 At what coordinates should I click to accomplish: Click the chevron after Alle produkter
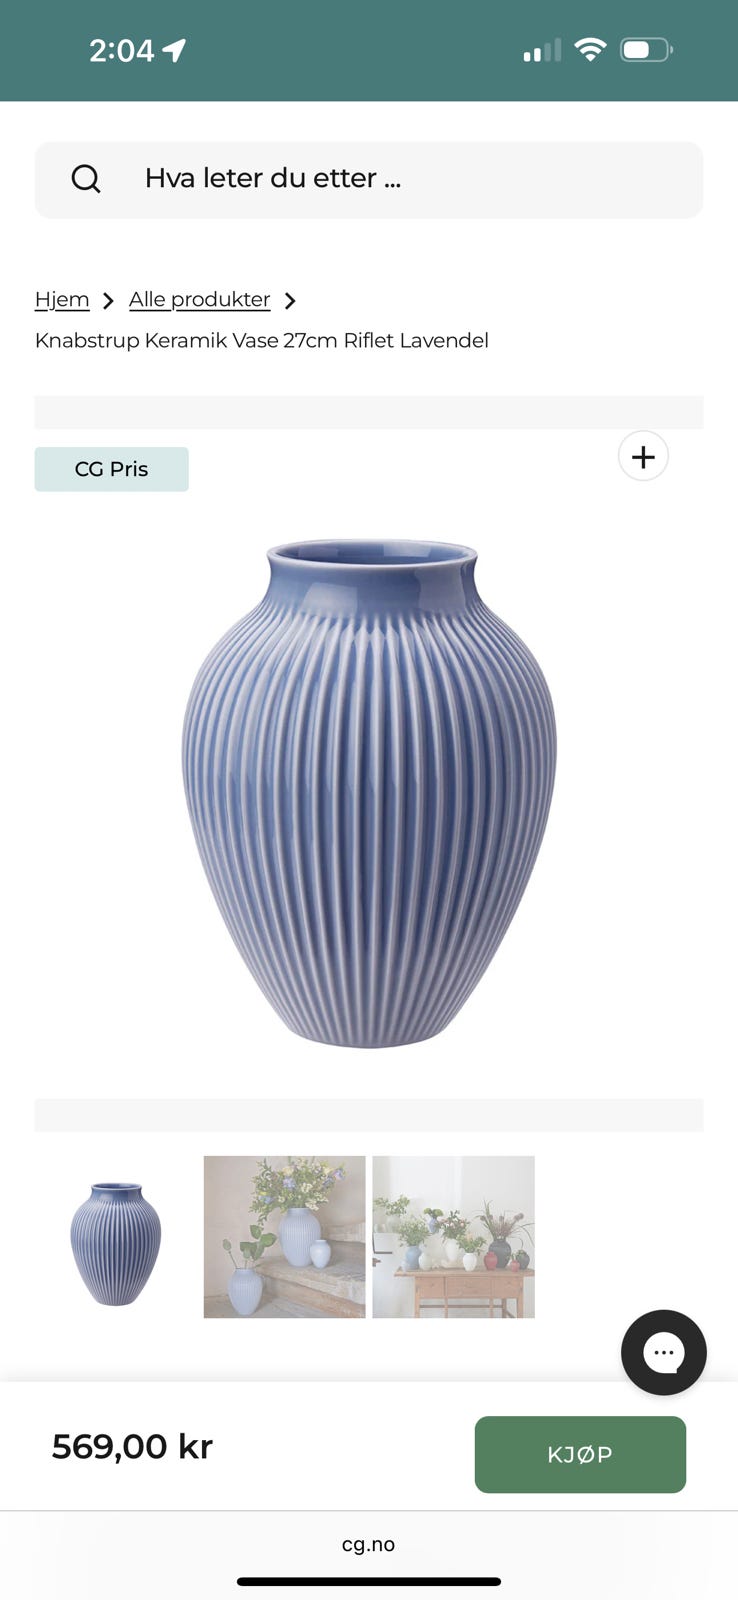290,301
